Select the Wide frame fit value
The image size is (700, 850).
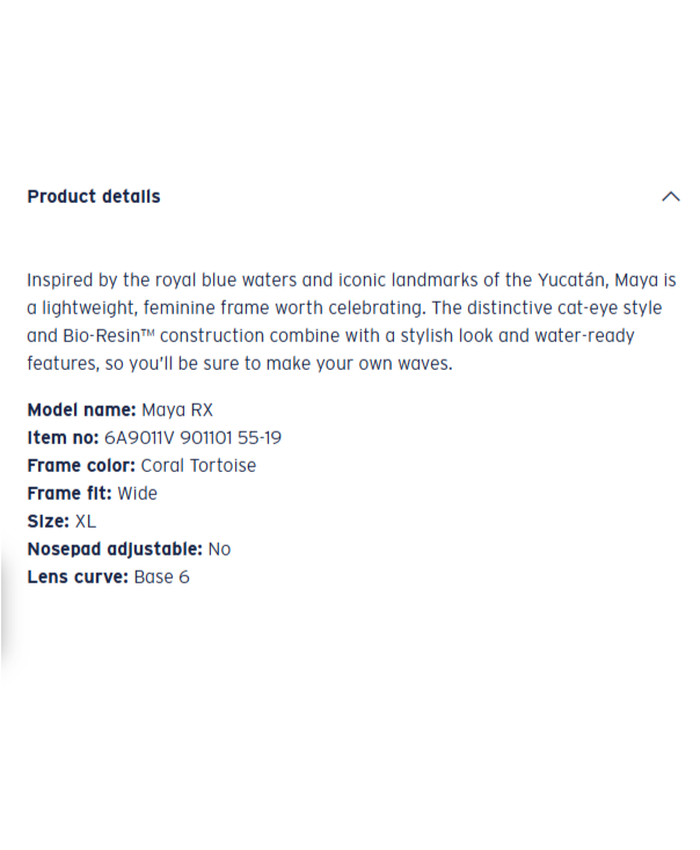pos(137,494)
